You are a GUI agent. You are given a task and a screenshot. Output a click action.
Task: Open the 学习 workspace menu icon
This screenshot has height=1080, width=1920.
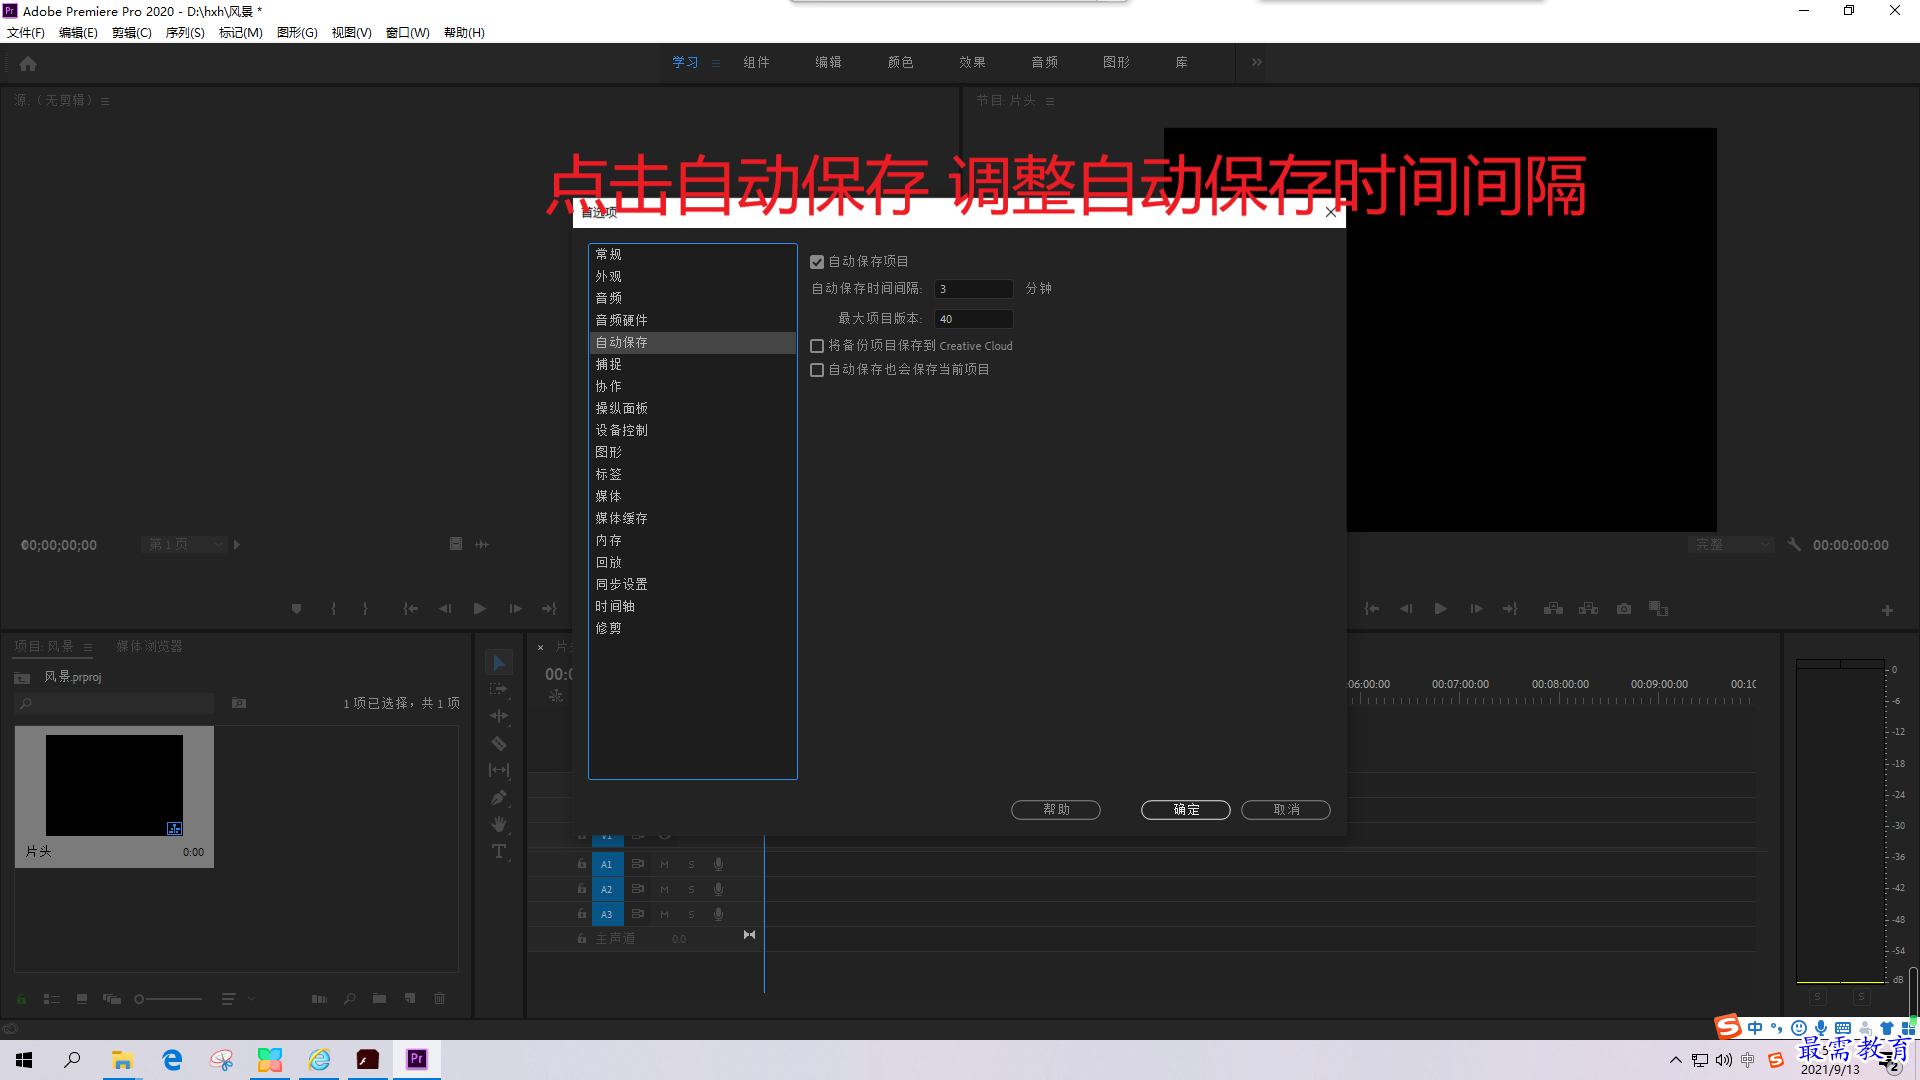(716, 63)
